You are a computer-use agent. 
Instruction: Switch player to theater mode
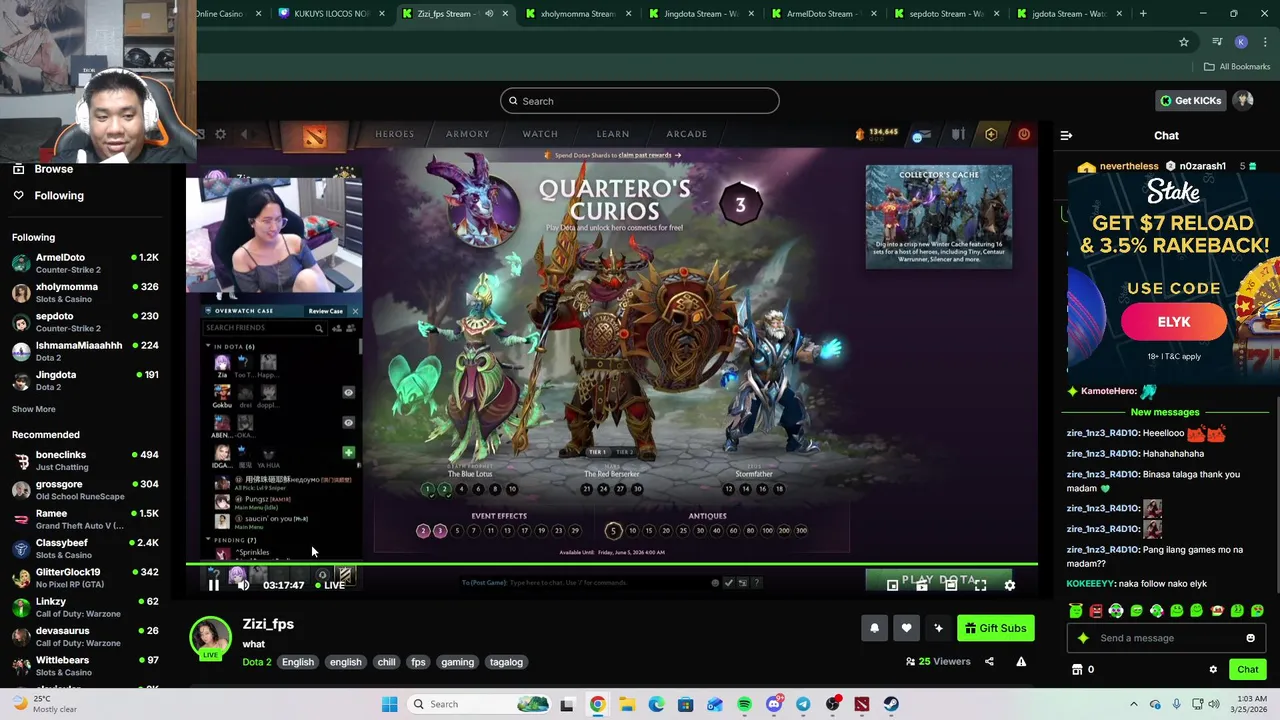point(951,585)
